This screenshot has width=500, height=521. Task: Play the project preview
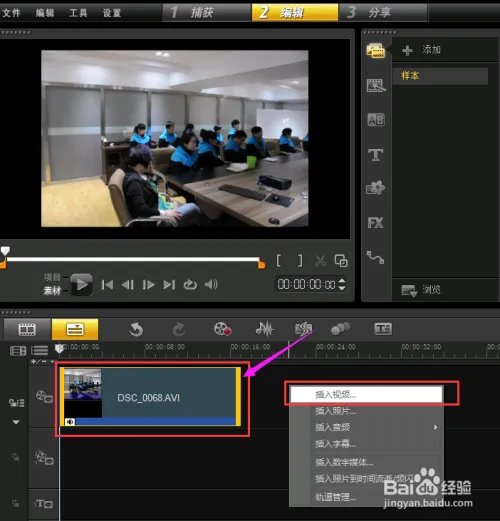pos(82,284)
